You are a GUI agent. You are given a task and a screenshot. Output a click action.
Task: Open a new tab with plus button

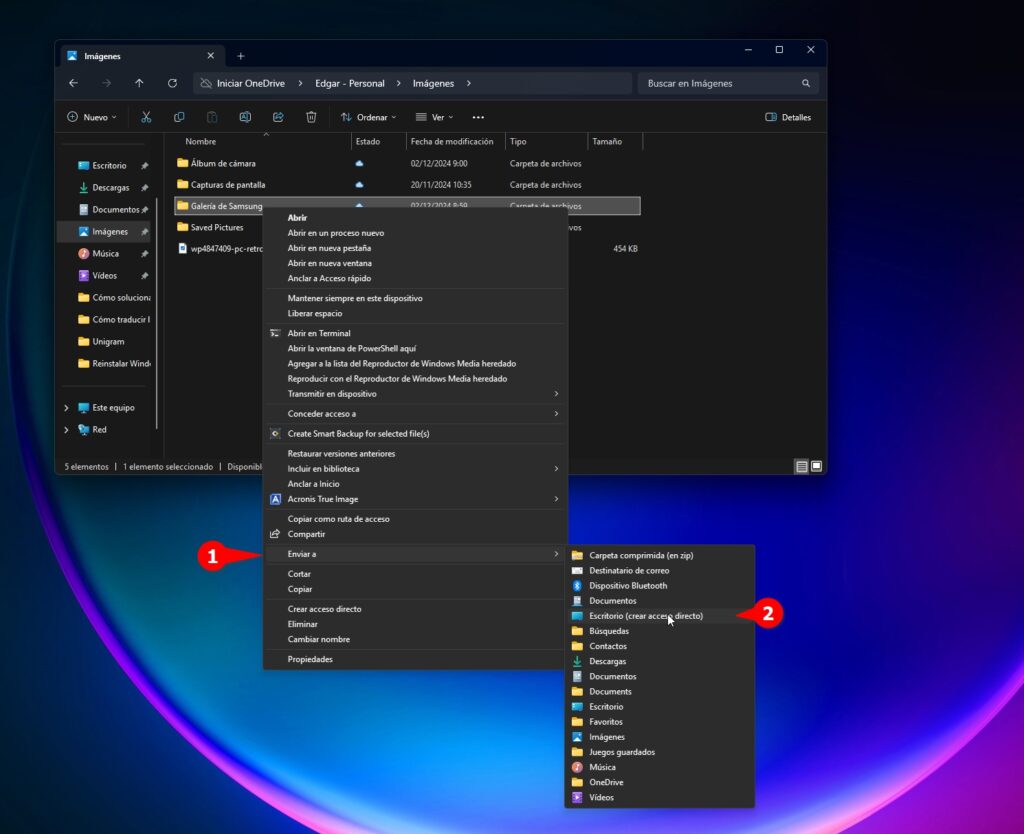(240, 56)
